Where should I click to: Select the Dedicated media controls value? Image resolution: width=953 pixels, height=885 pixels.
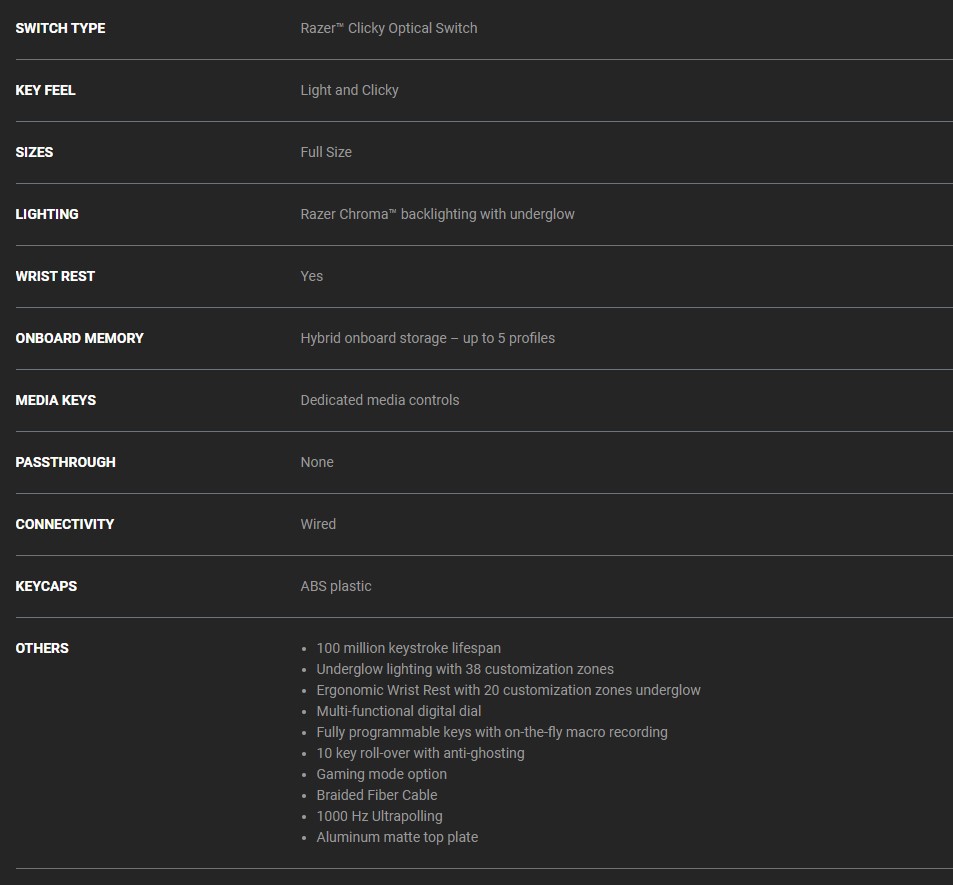click(380, 400)
